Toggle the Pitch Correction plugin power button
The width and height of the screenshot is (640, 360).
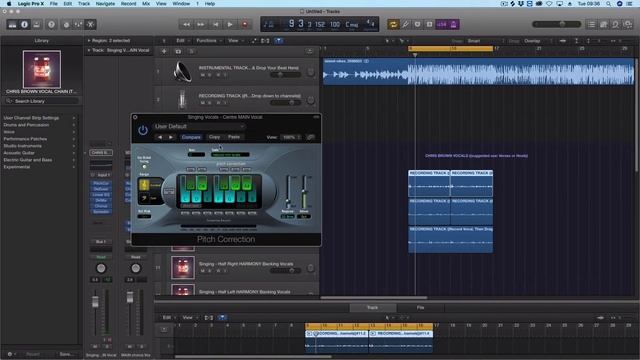(x=142, y=130)
